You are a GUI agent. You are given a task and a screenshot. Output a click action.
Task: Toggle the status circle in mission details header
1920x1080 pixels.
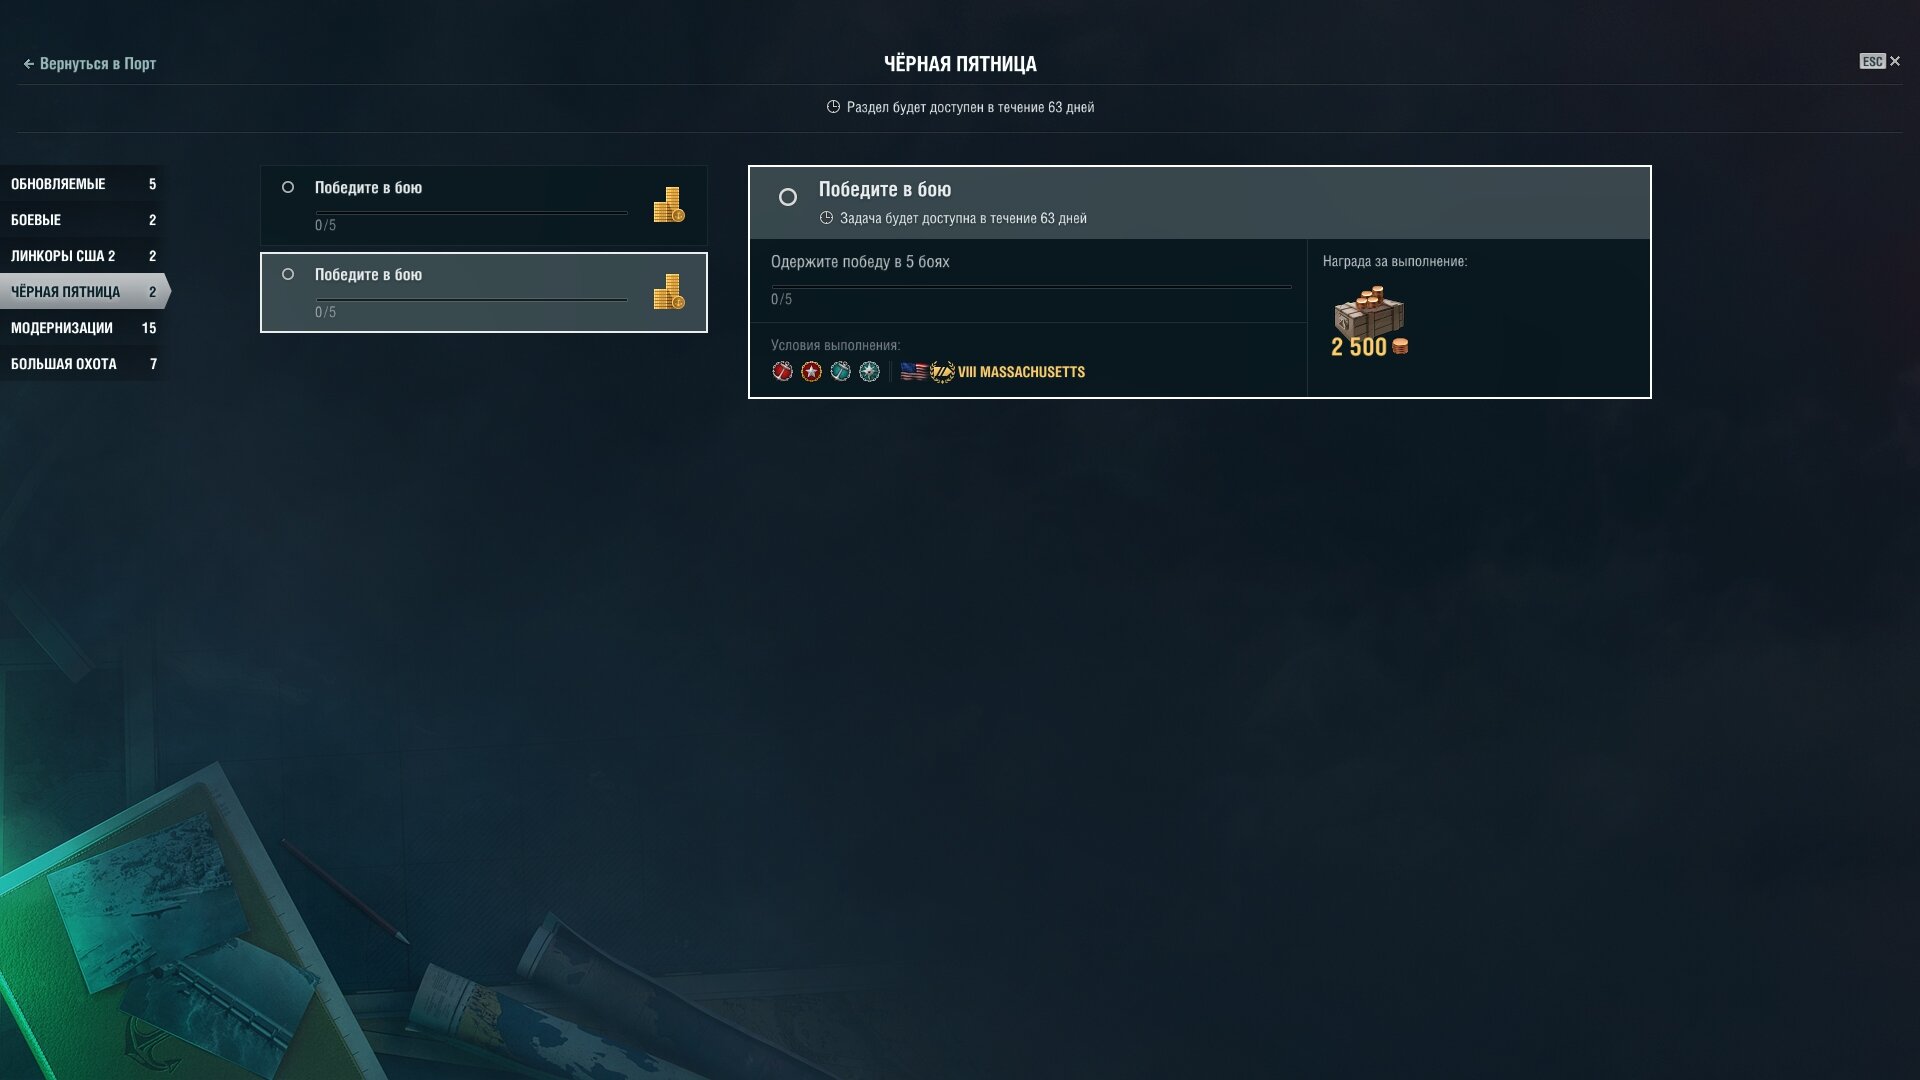pos(788,197)
